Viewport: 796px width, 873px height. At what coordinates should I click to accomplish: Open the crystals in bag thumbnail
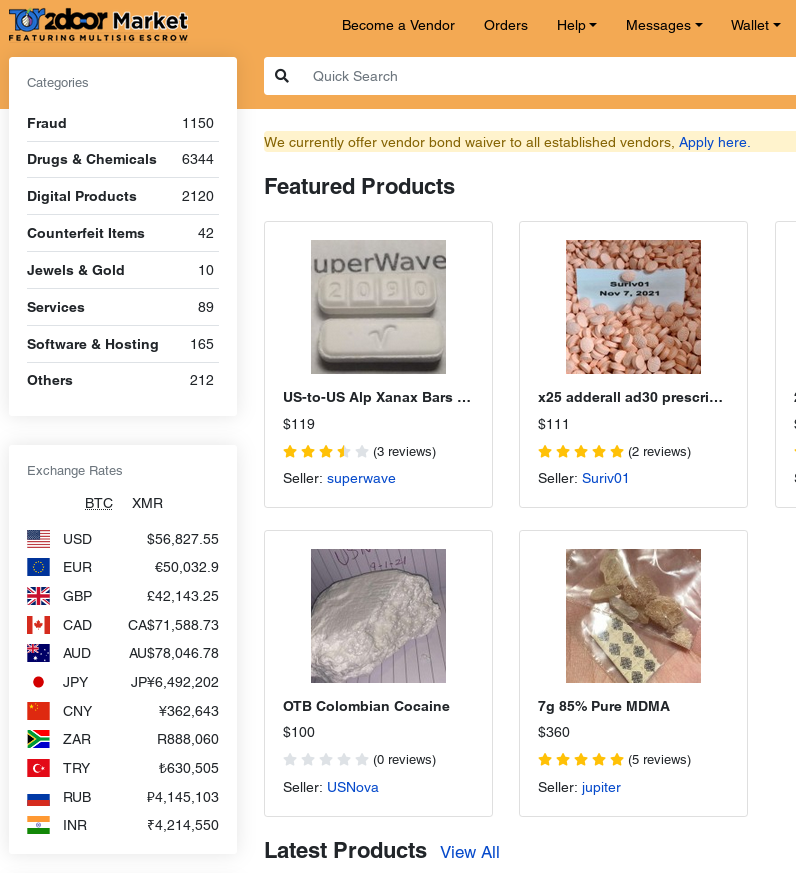tap(633, 616)
